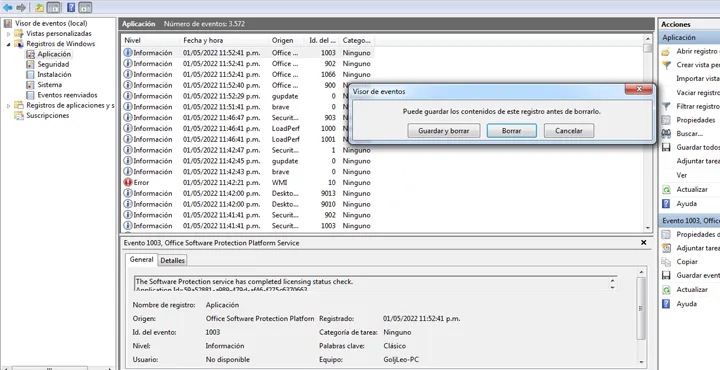
Task: Click the Back arrow in the toolbar
Action: (x=7, y=7)
